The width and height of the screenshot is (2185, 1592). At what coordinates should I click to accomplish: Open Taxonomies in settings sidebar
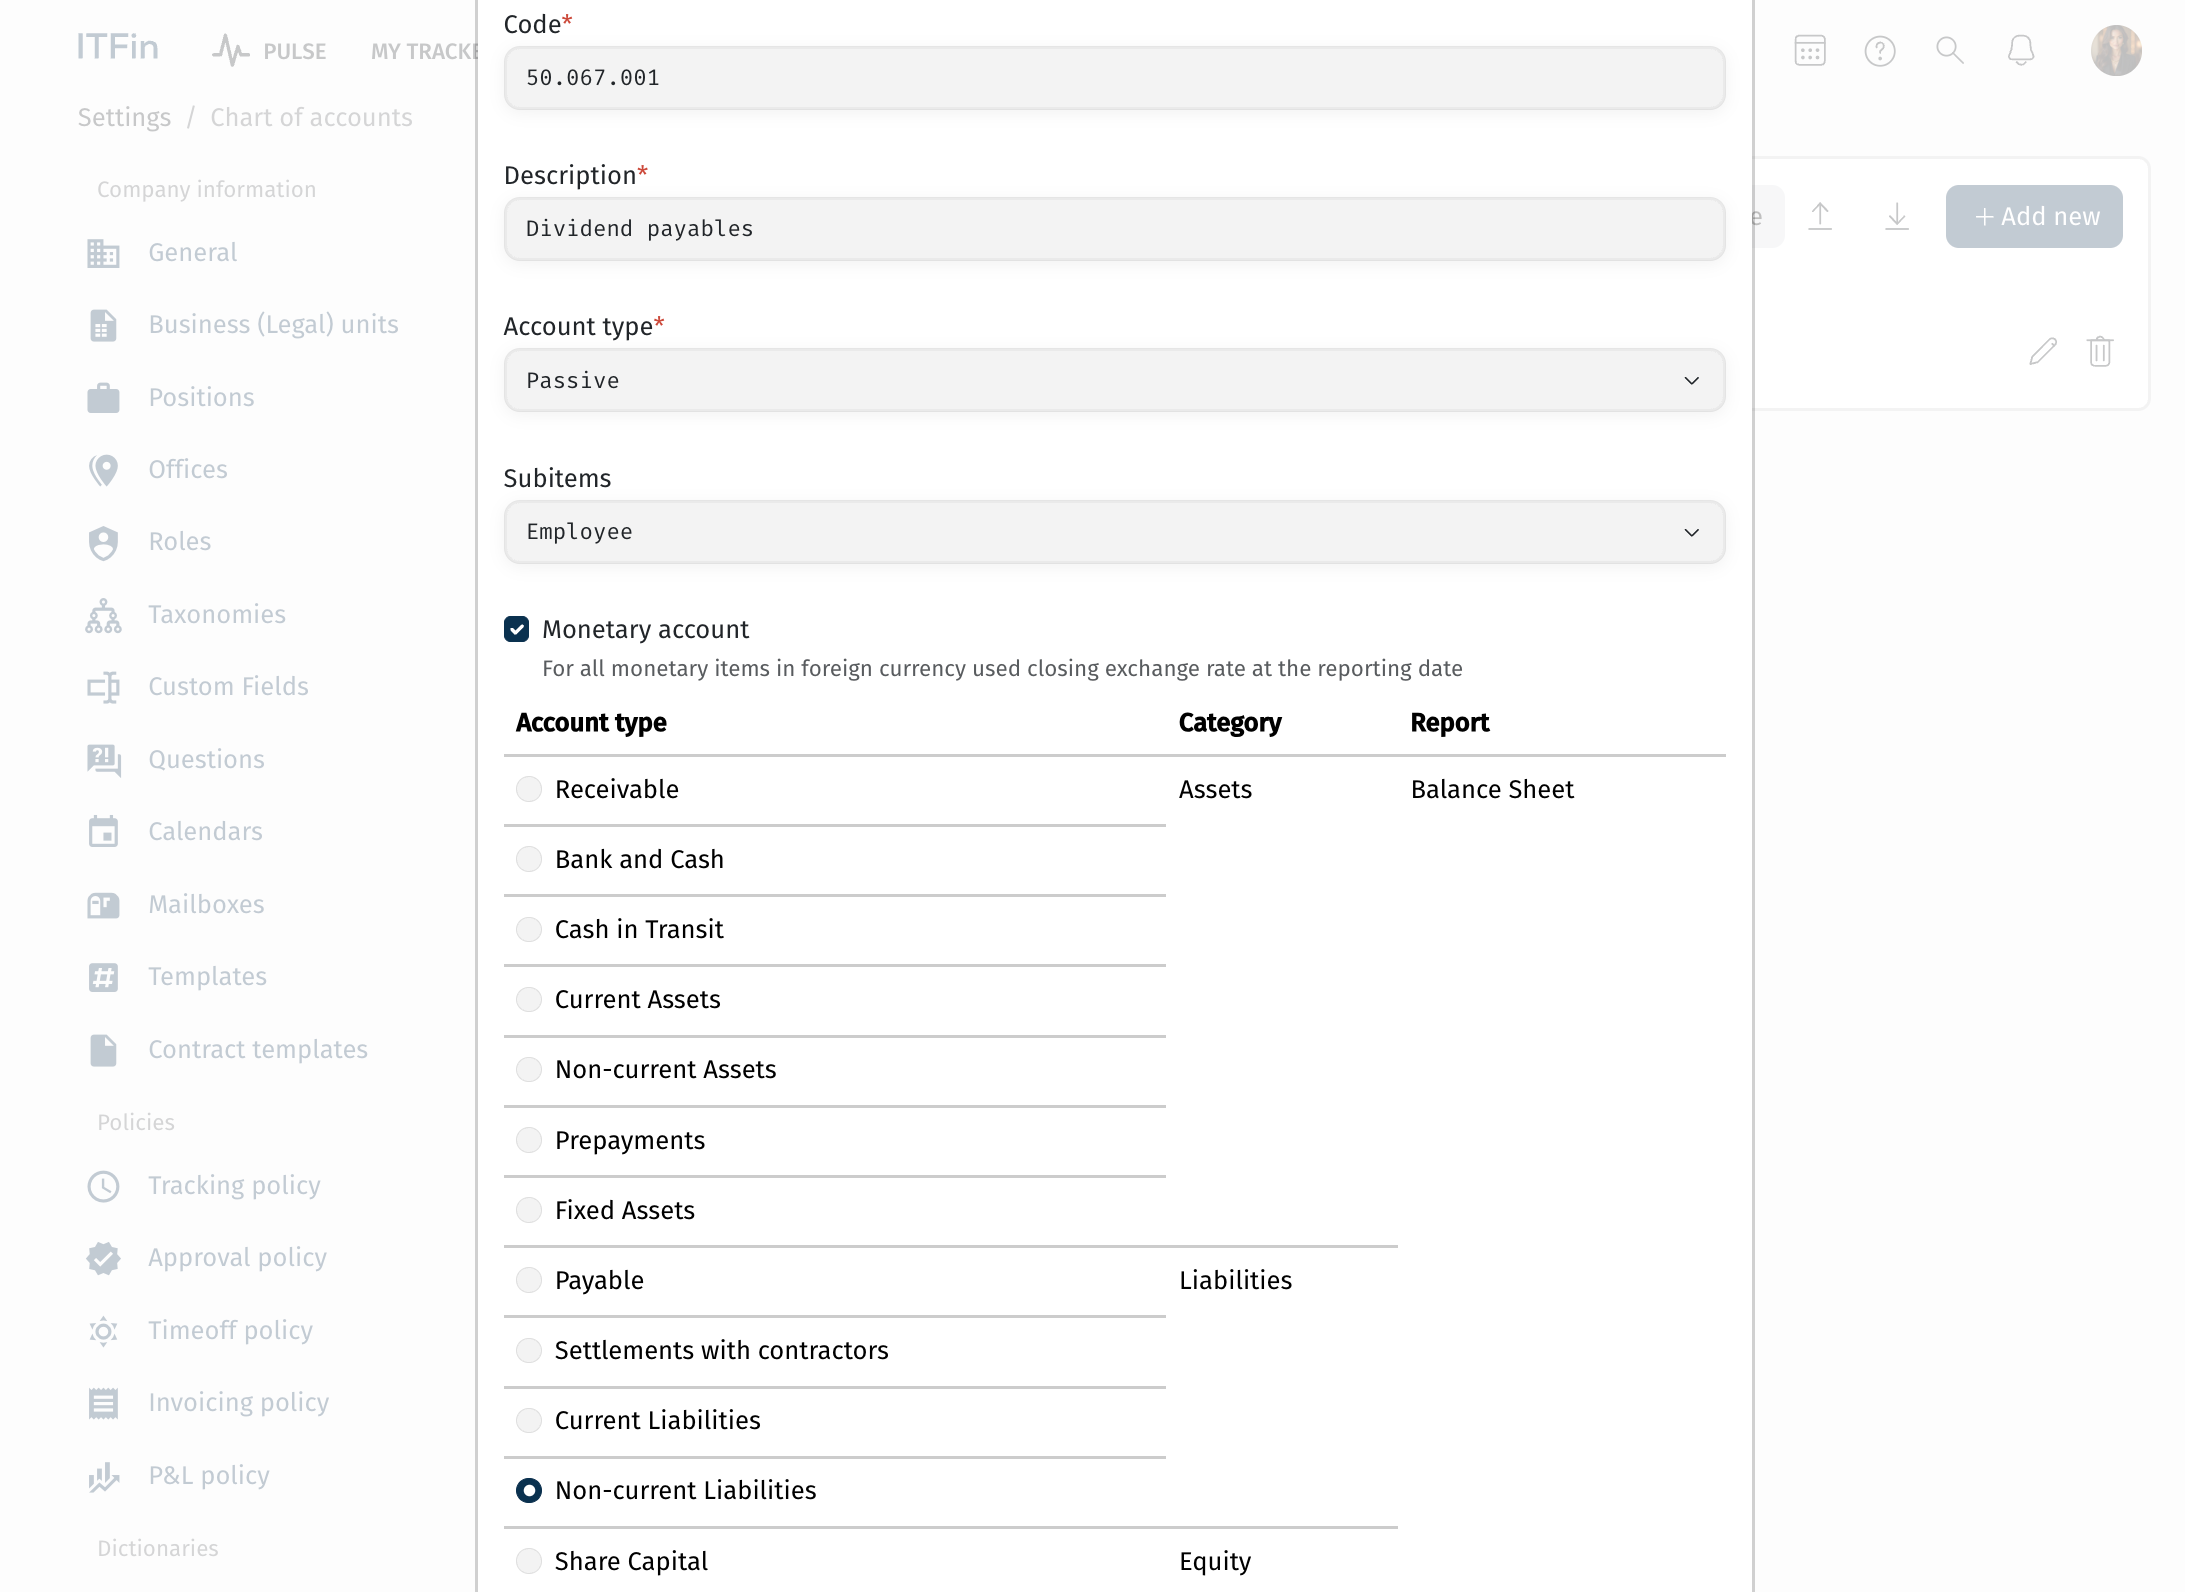[x=216, y=614]
